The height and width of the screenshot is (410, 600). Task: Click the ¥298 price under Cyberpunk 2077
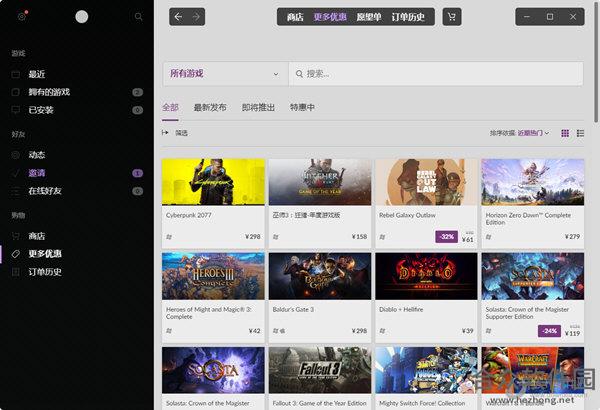(253, 237)
